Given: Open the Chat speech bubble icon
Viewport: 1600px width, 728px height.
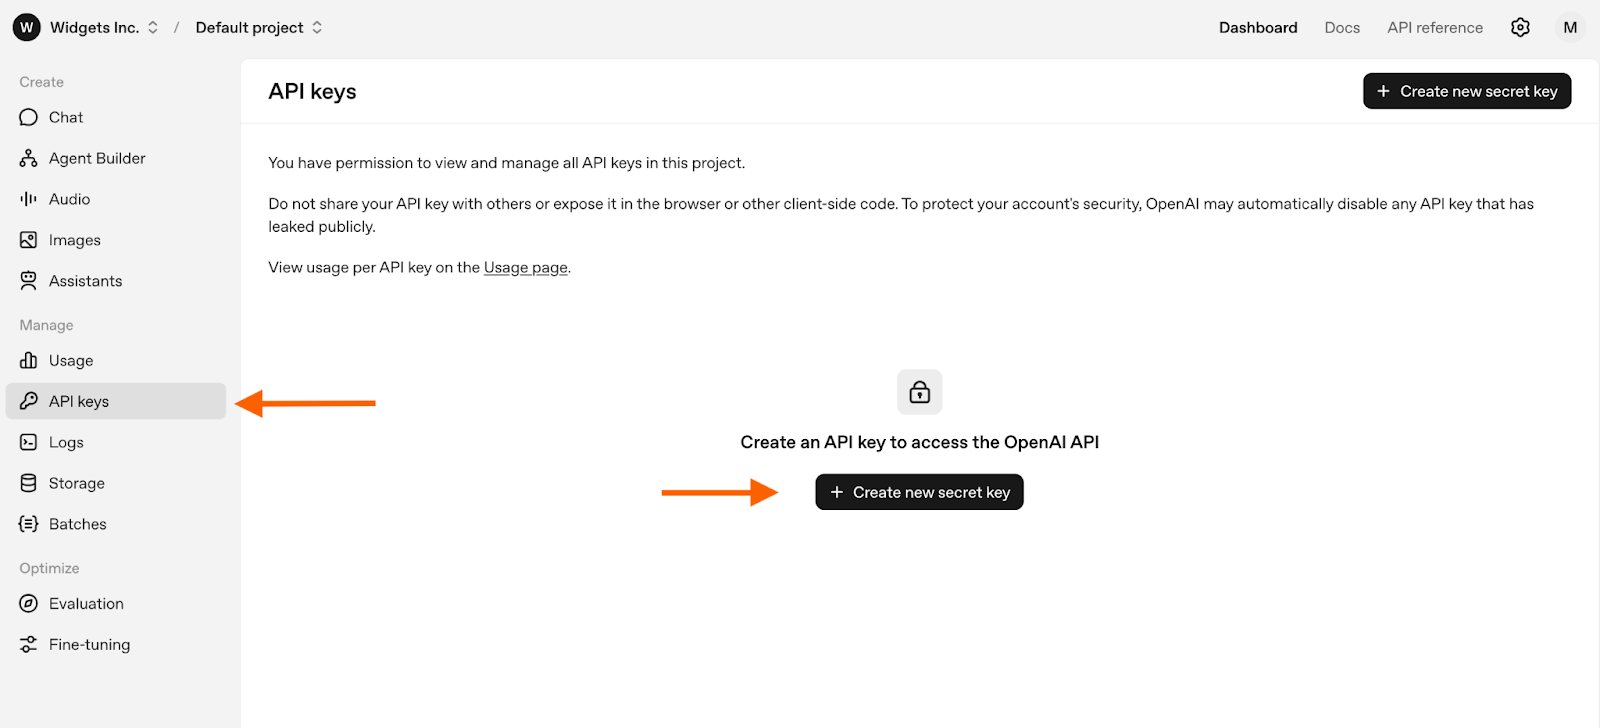Looking at the screenshot, I should pyautogui.click(x=28, y=117).
